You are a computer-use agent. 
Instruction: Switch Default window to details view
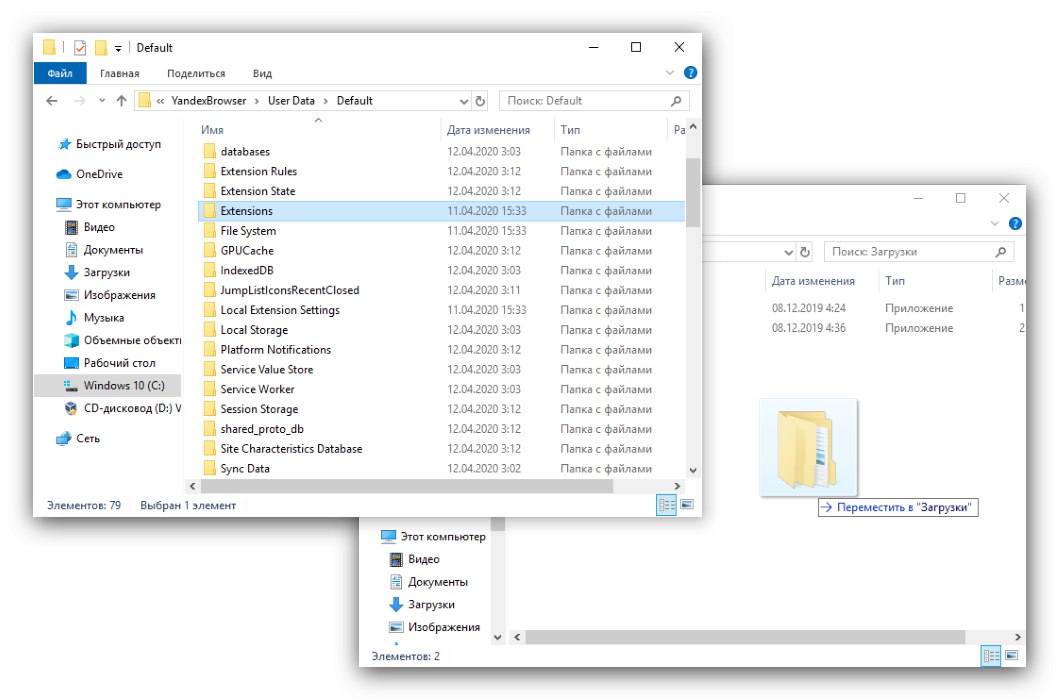point(667,505)
